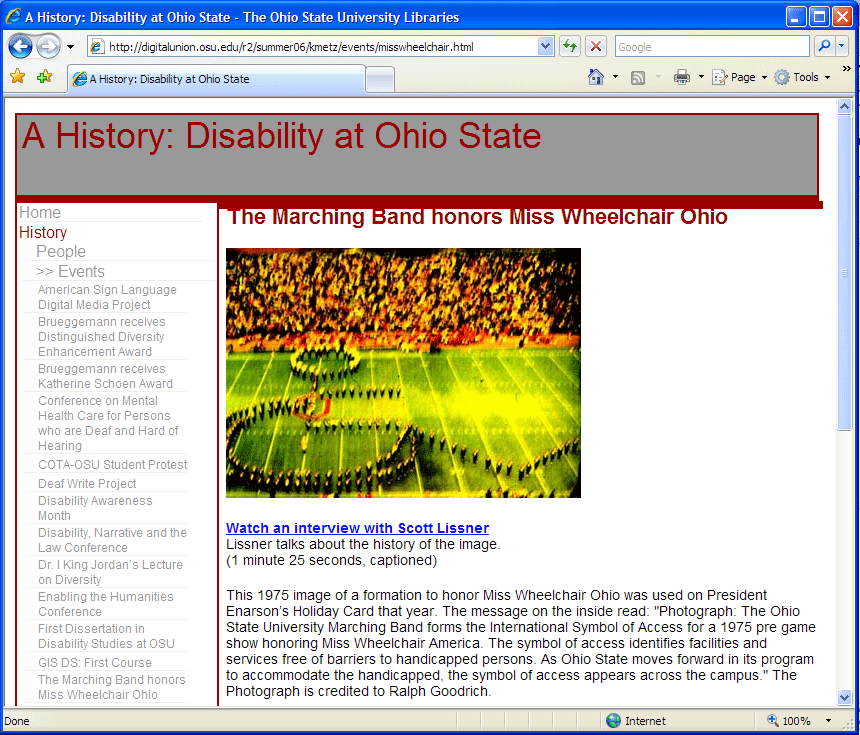Open the zoom level dropdown arrow
Screen dimensions: 860x735
click(x=828, y=720)
